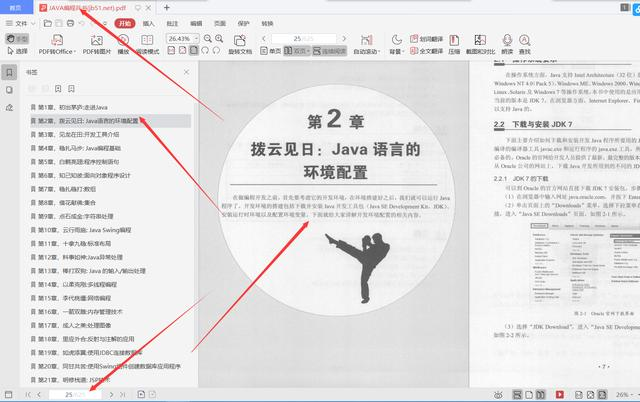This screenshot has height=402, width=640.
Task: Open the thumbnails sidebar panel icon
Action: click(x=9, y=90)
